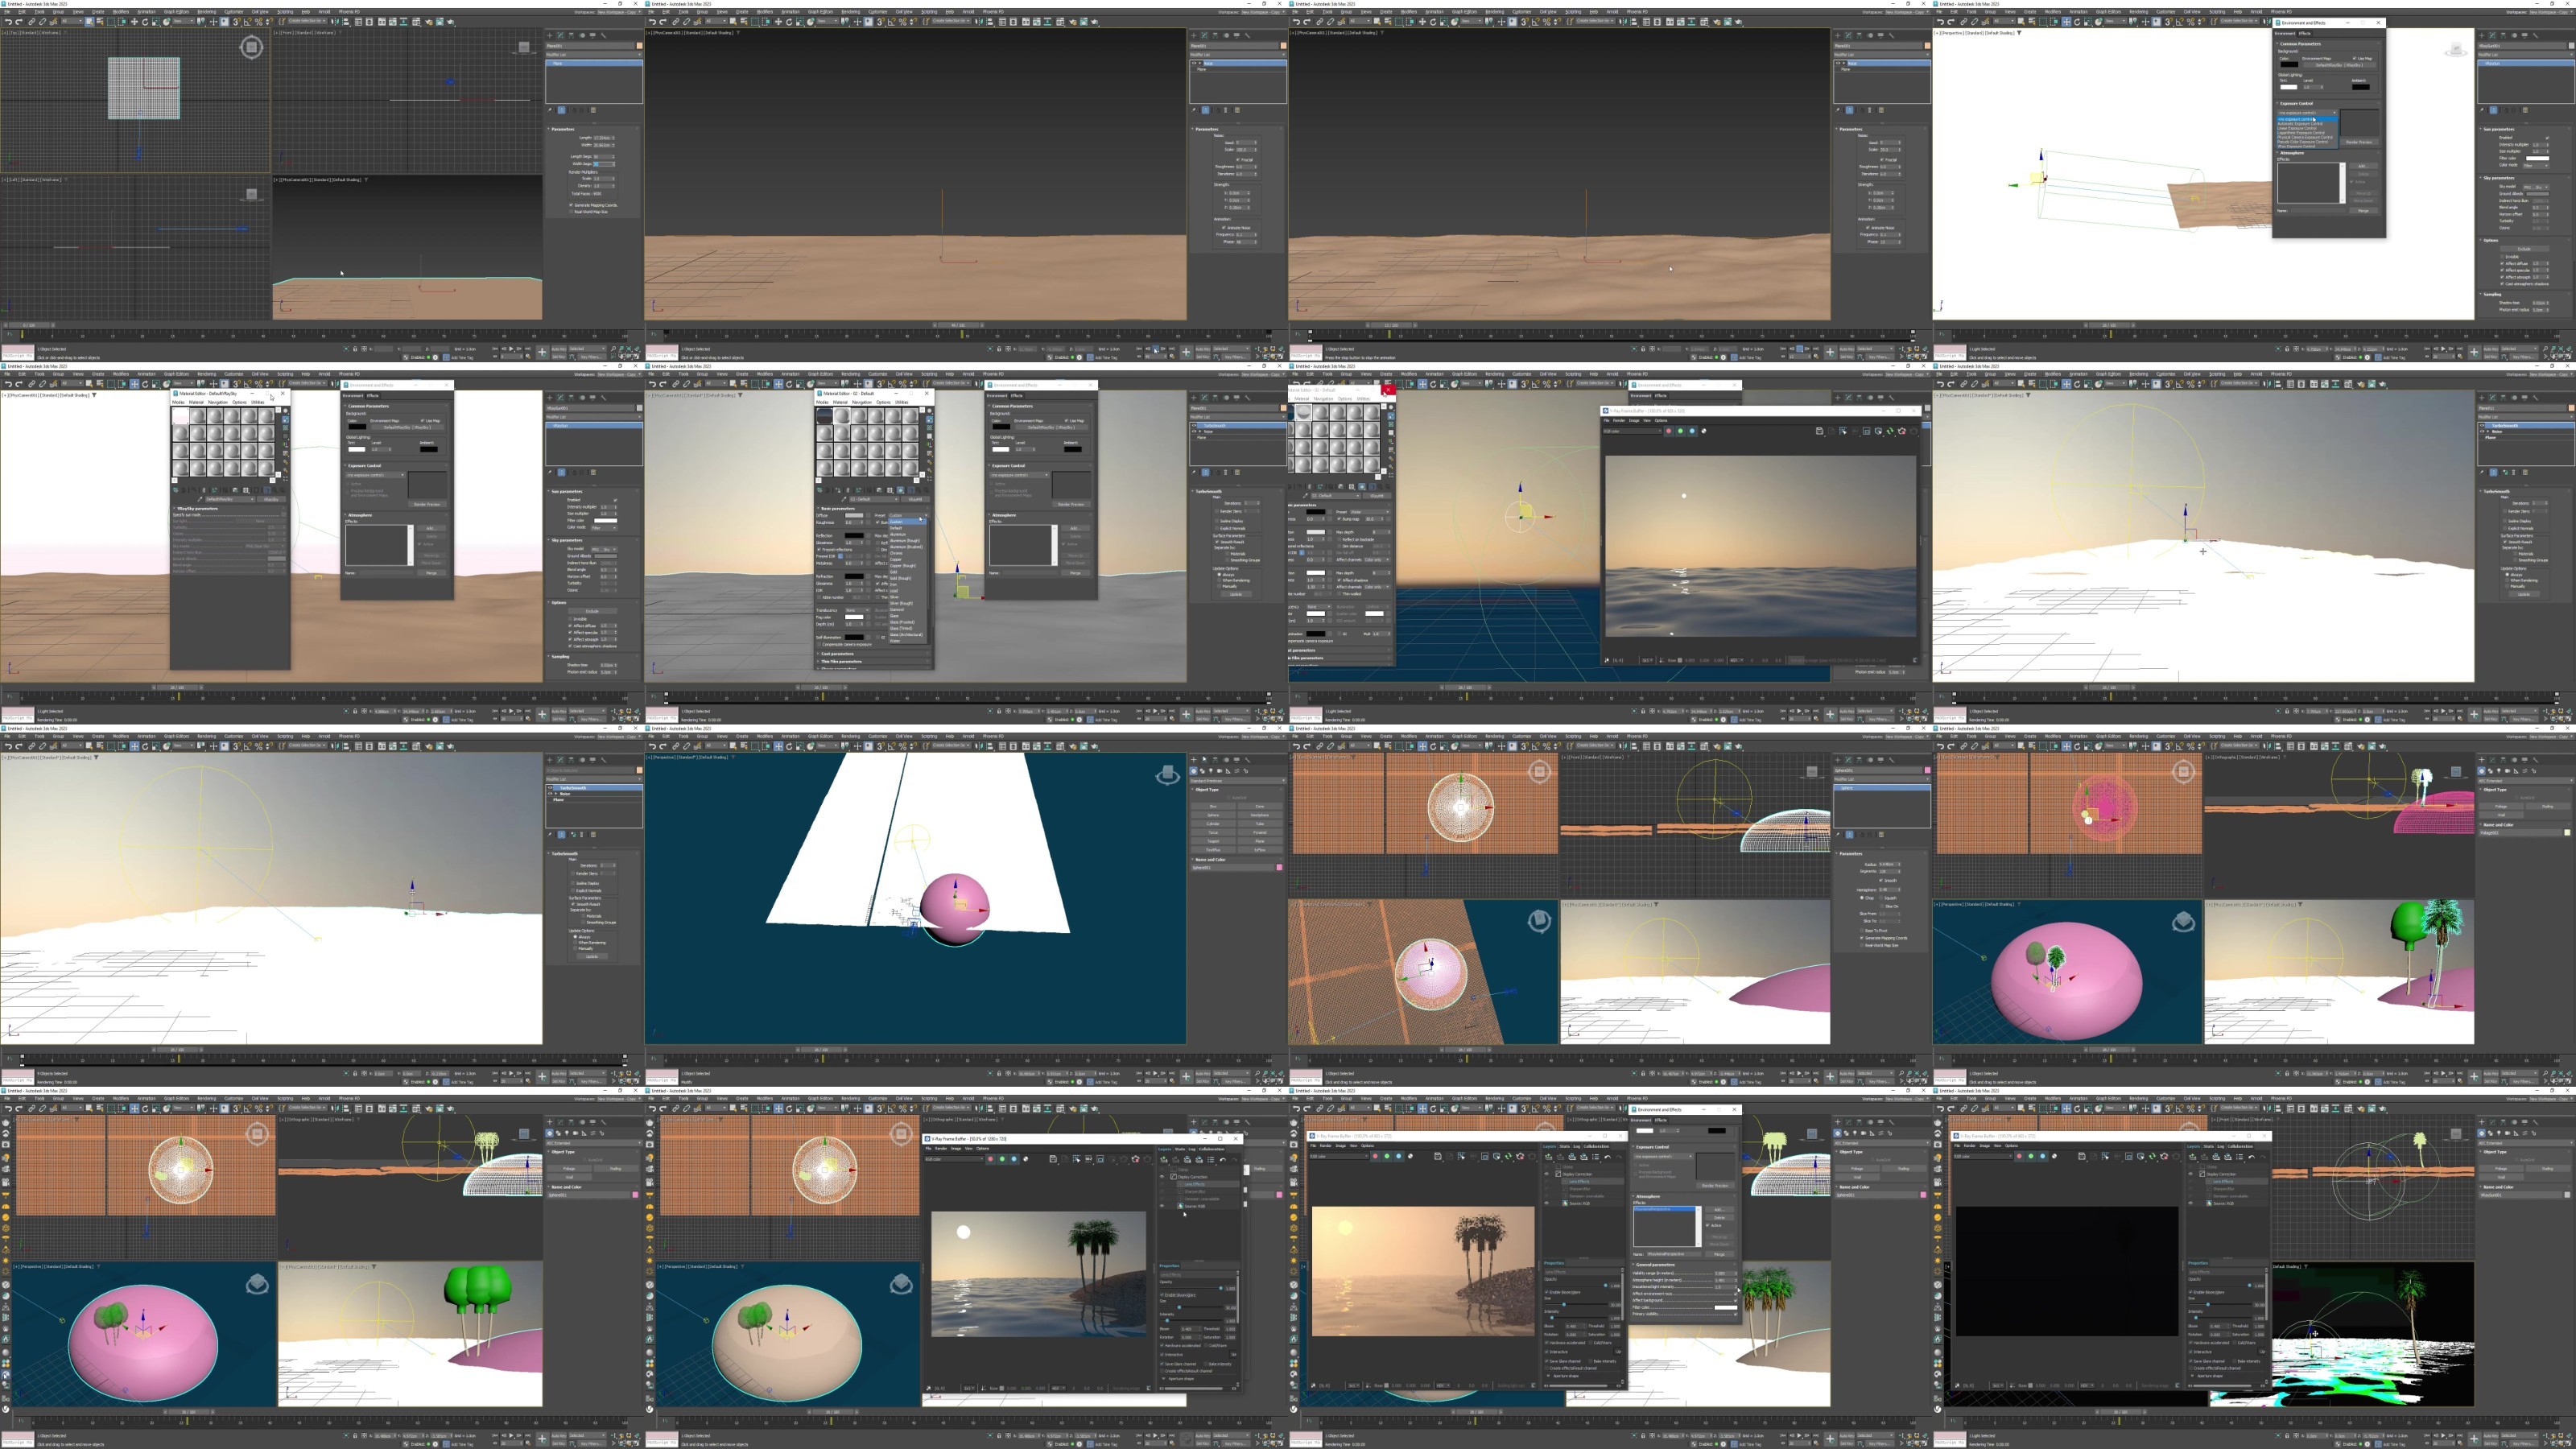
Task: Click Length Segs field in Plane001 four-viewport frame
Action: coord(604,157)
